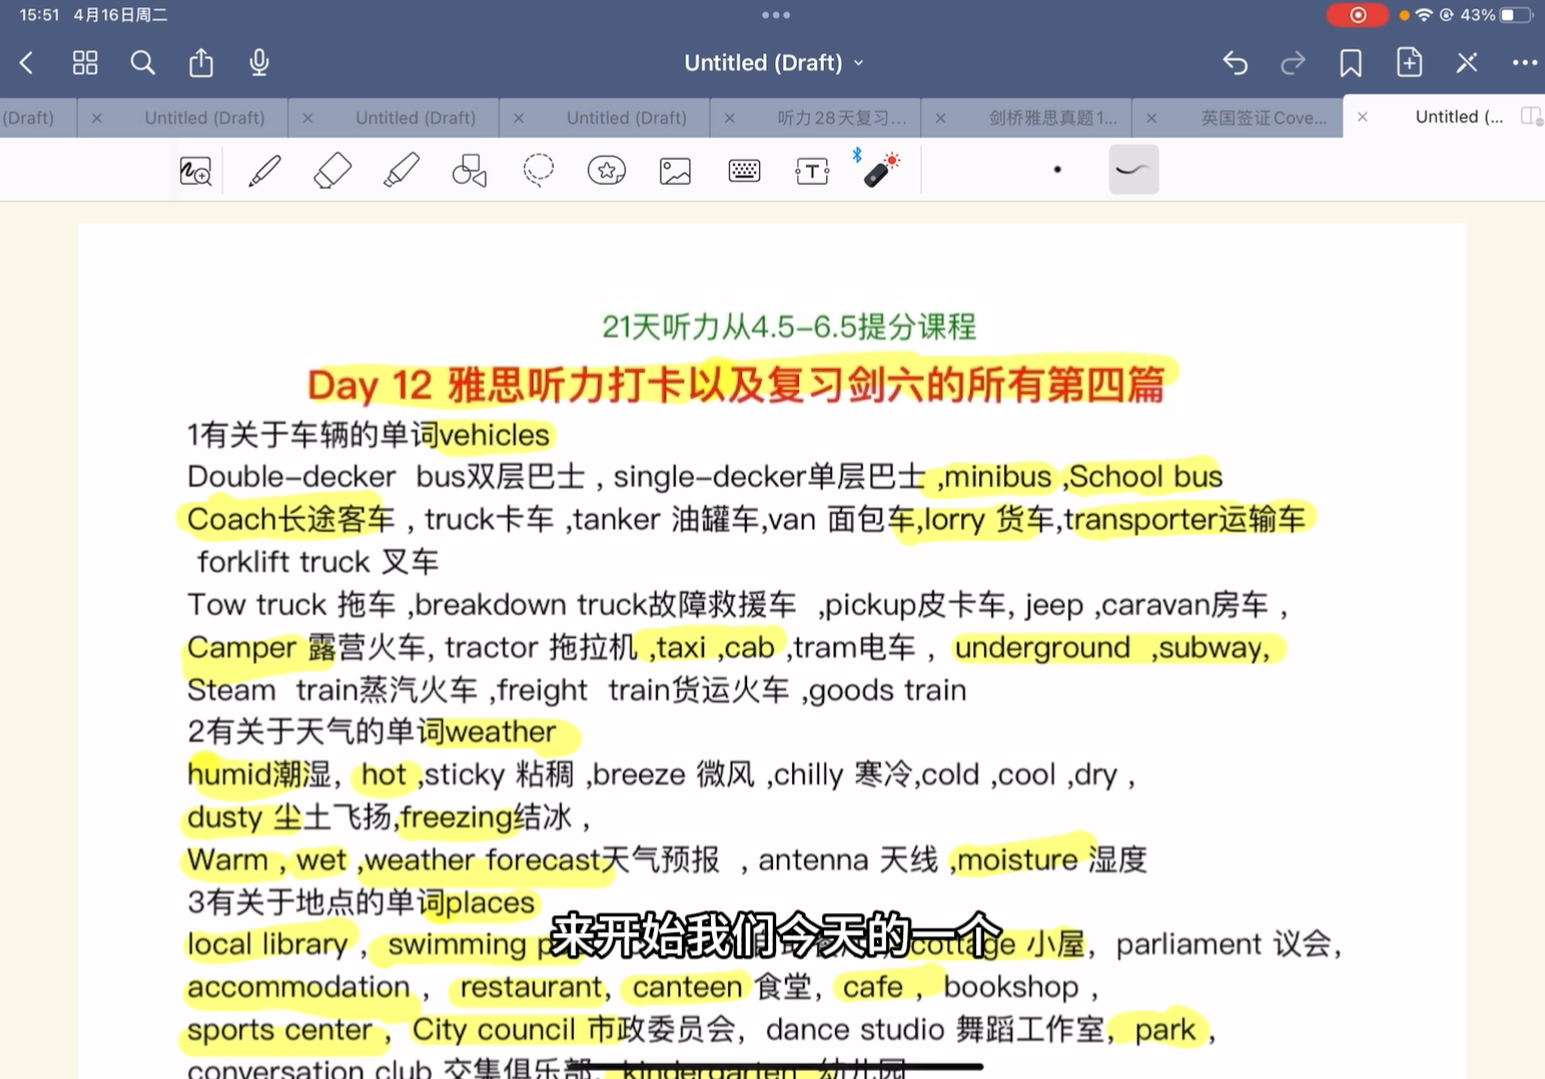
Task: Select the Lasso tool
Action: 538,170
